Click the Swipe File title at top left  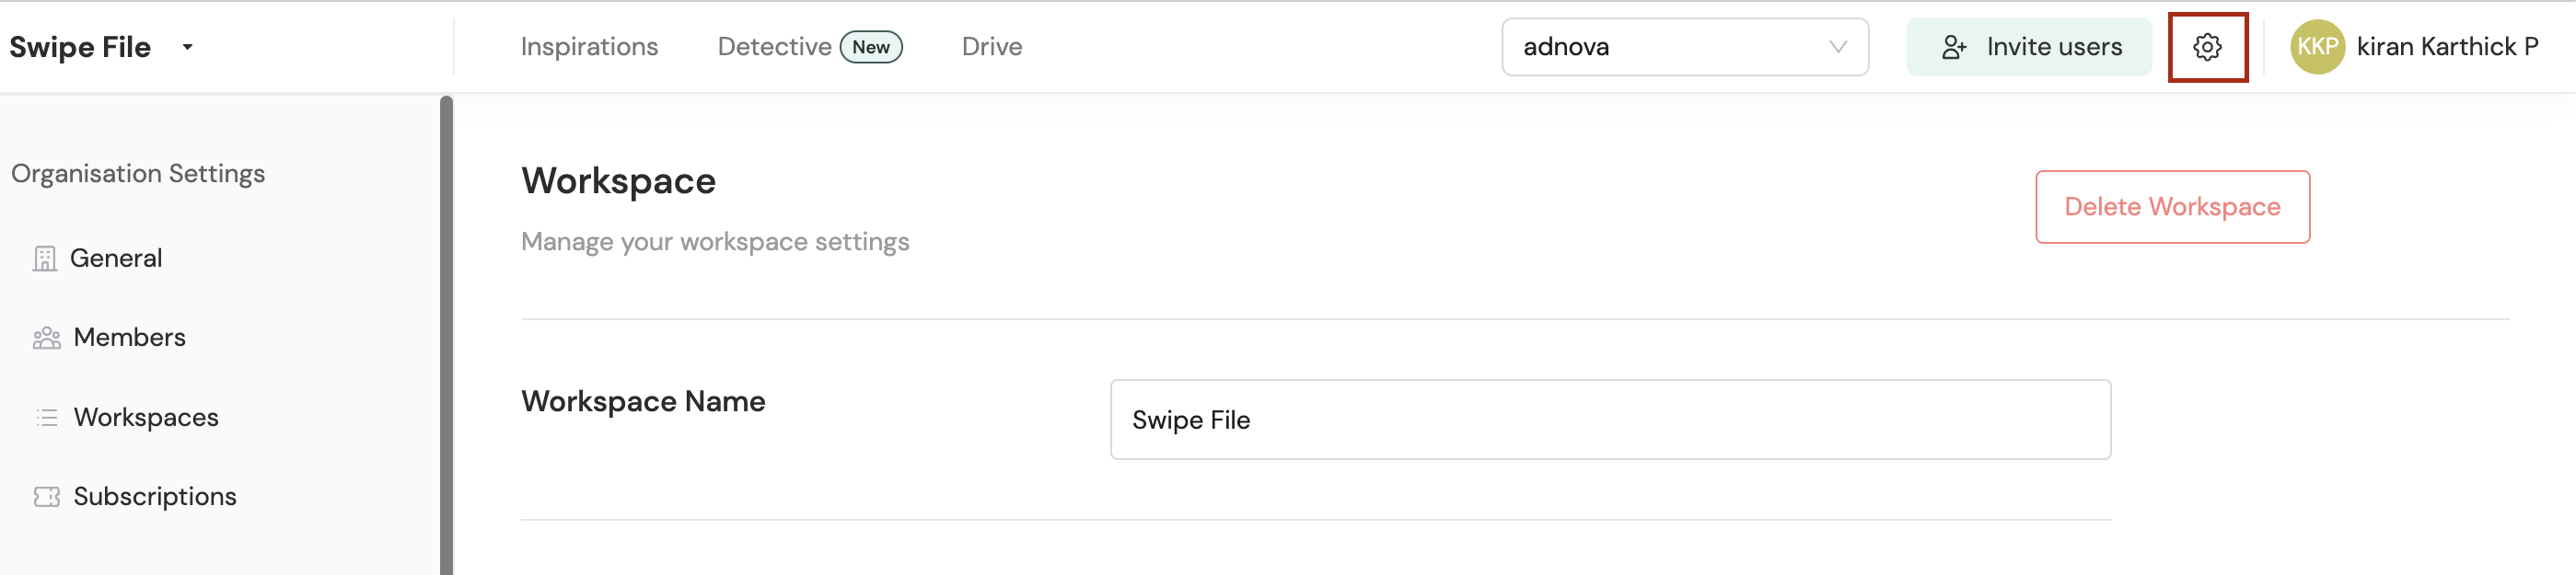pos(80,47)
